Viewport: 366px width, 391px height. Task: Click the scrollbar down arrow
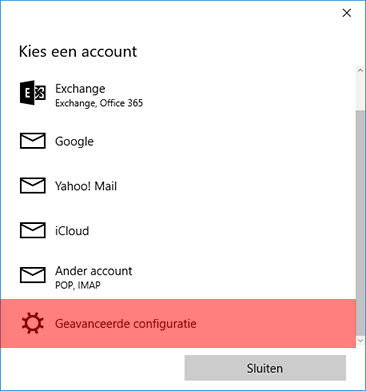(x=360, y=341)
